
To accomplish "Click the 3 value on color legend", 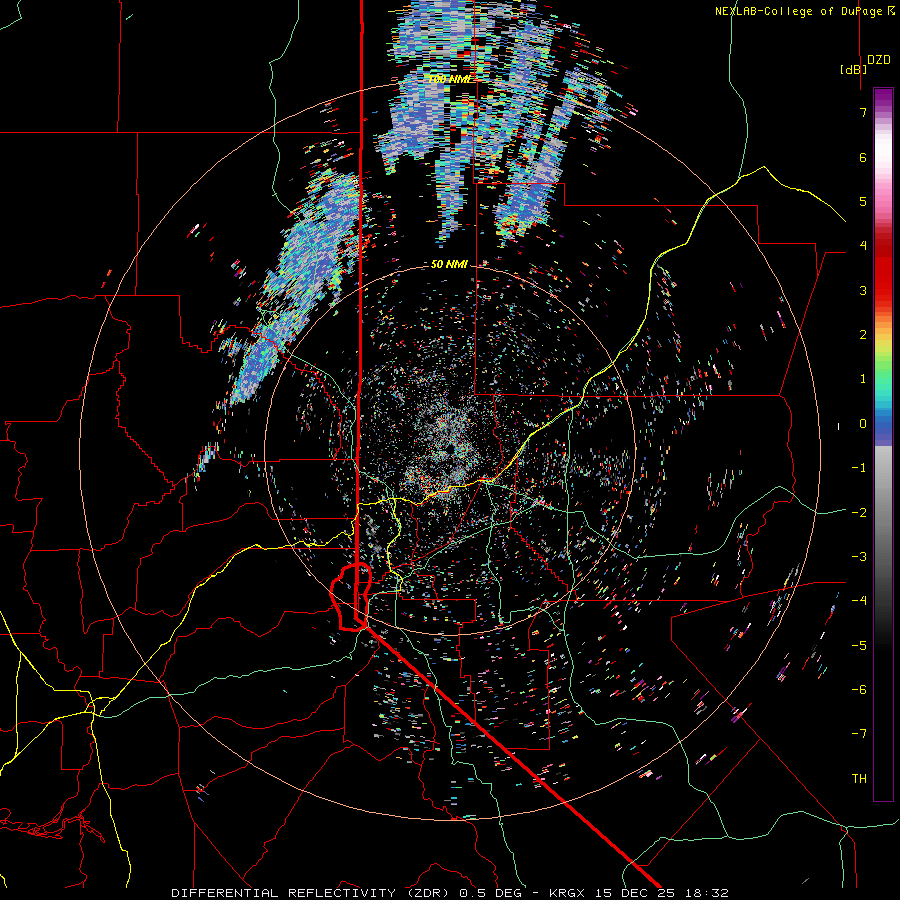I will click(863, 290).
